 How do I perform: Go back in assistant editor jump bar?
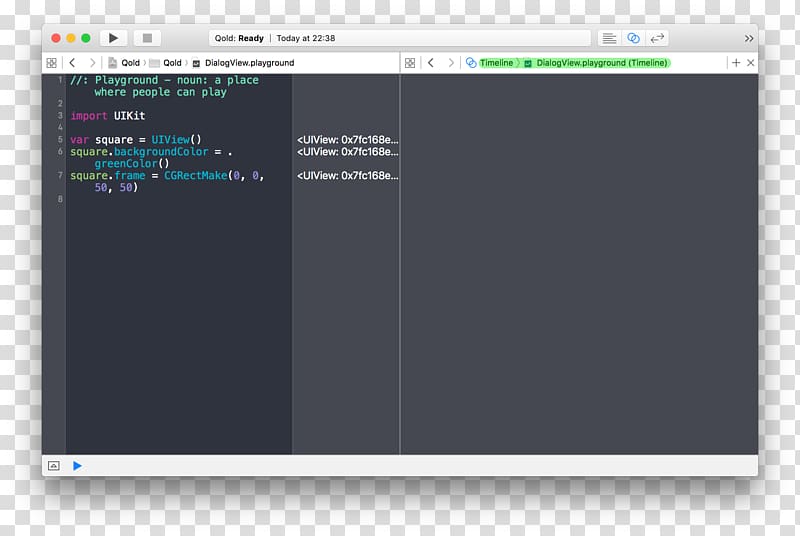point(431,63)
